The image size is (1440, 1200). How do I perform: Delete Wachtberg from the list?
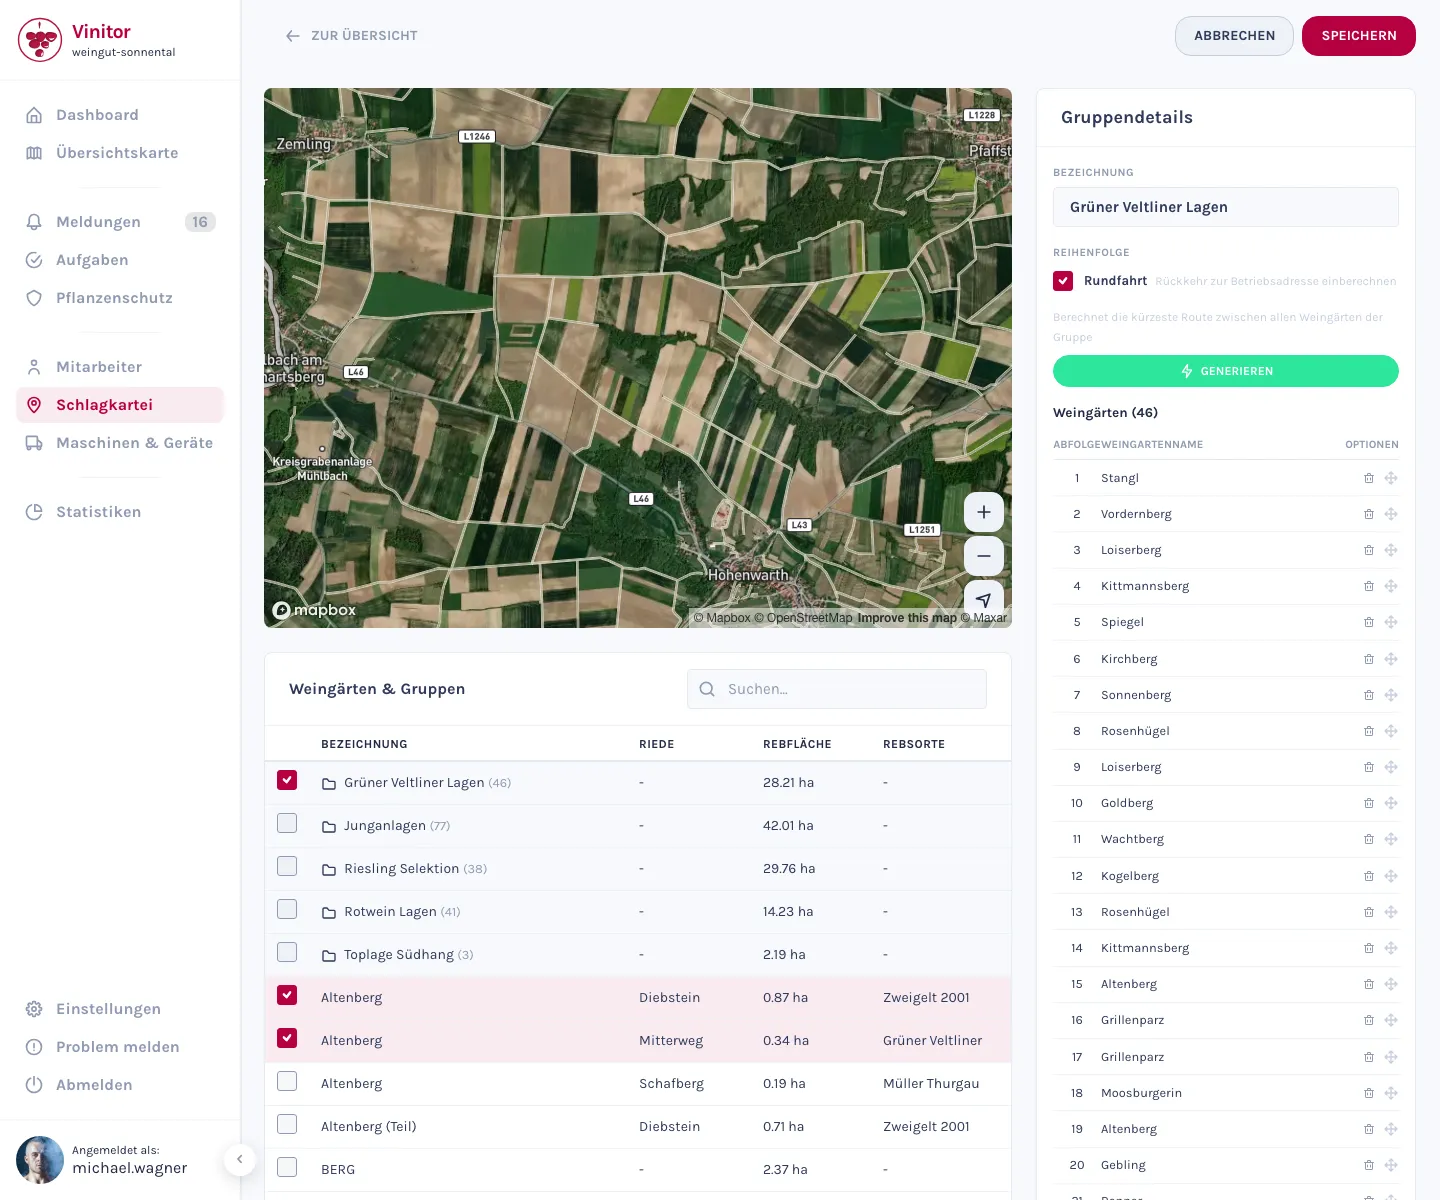1369,839
